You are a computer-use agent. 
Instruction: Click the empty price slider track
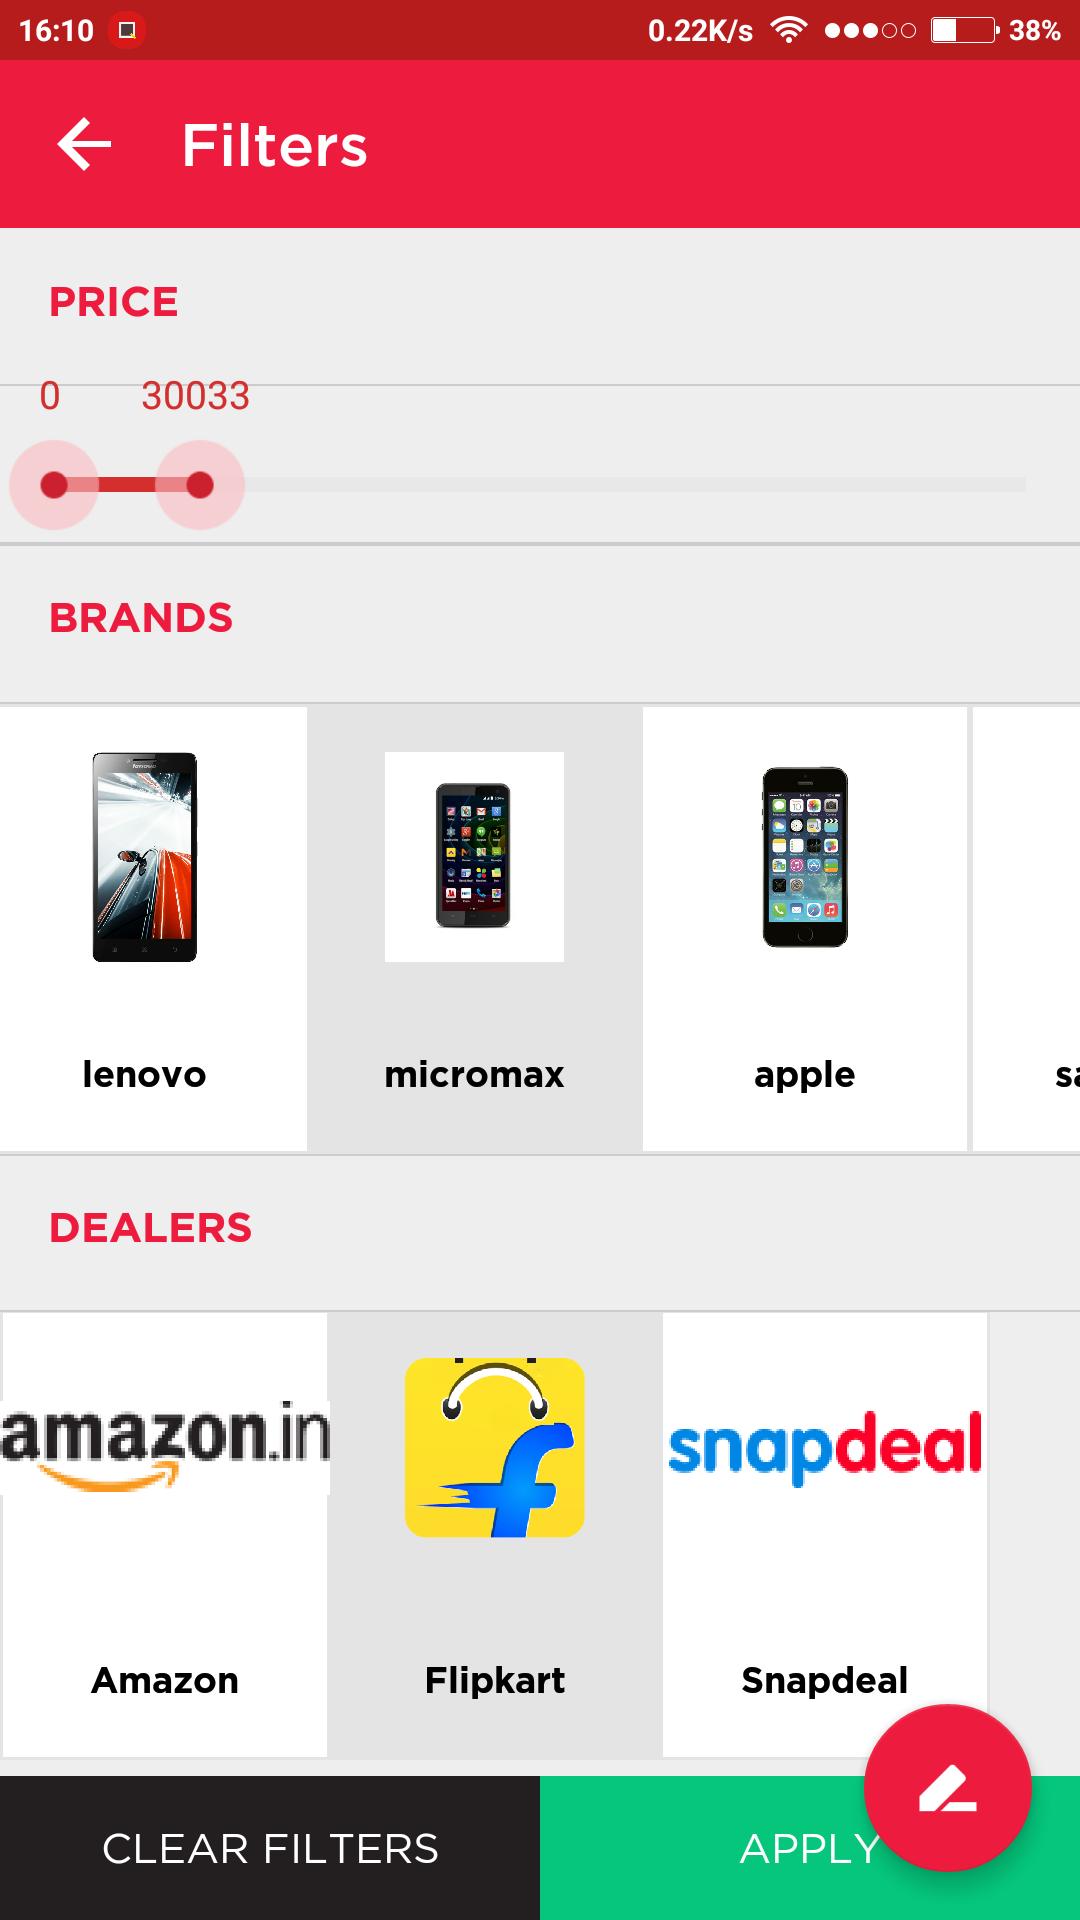635,485
